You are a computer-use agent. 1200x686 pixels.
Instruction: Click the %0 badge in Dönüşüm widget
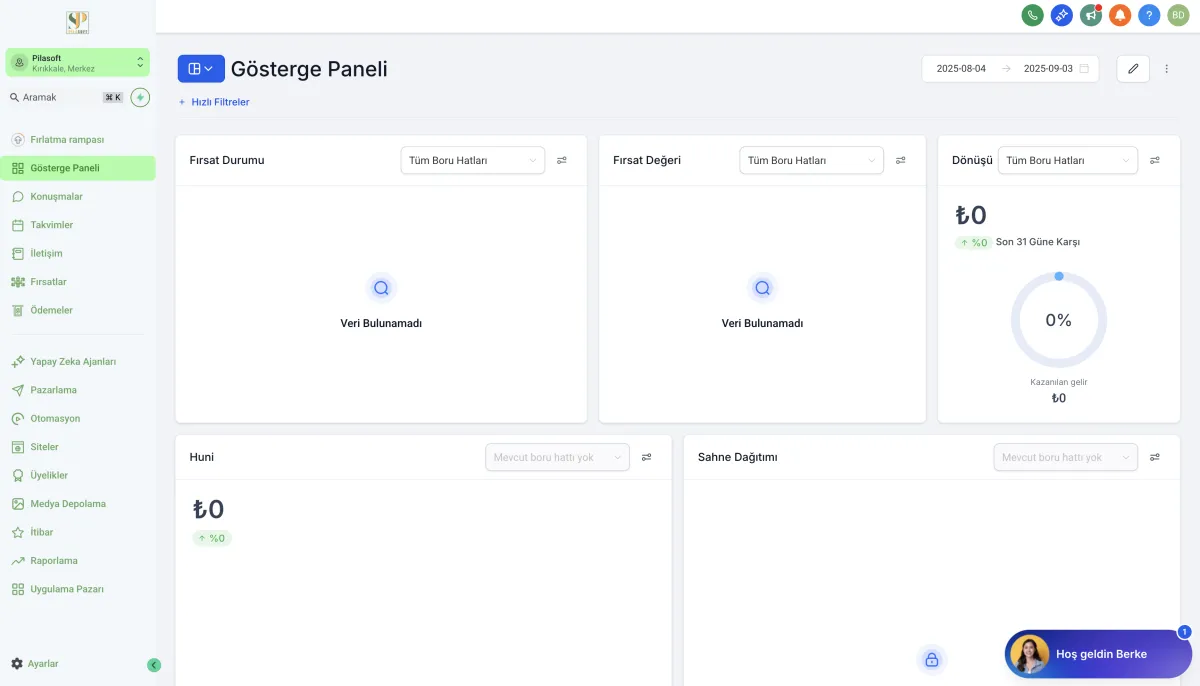click(x=974, y=242)
